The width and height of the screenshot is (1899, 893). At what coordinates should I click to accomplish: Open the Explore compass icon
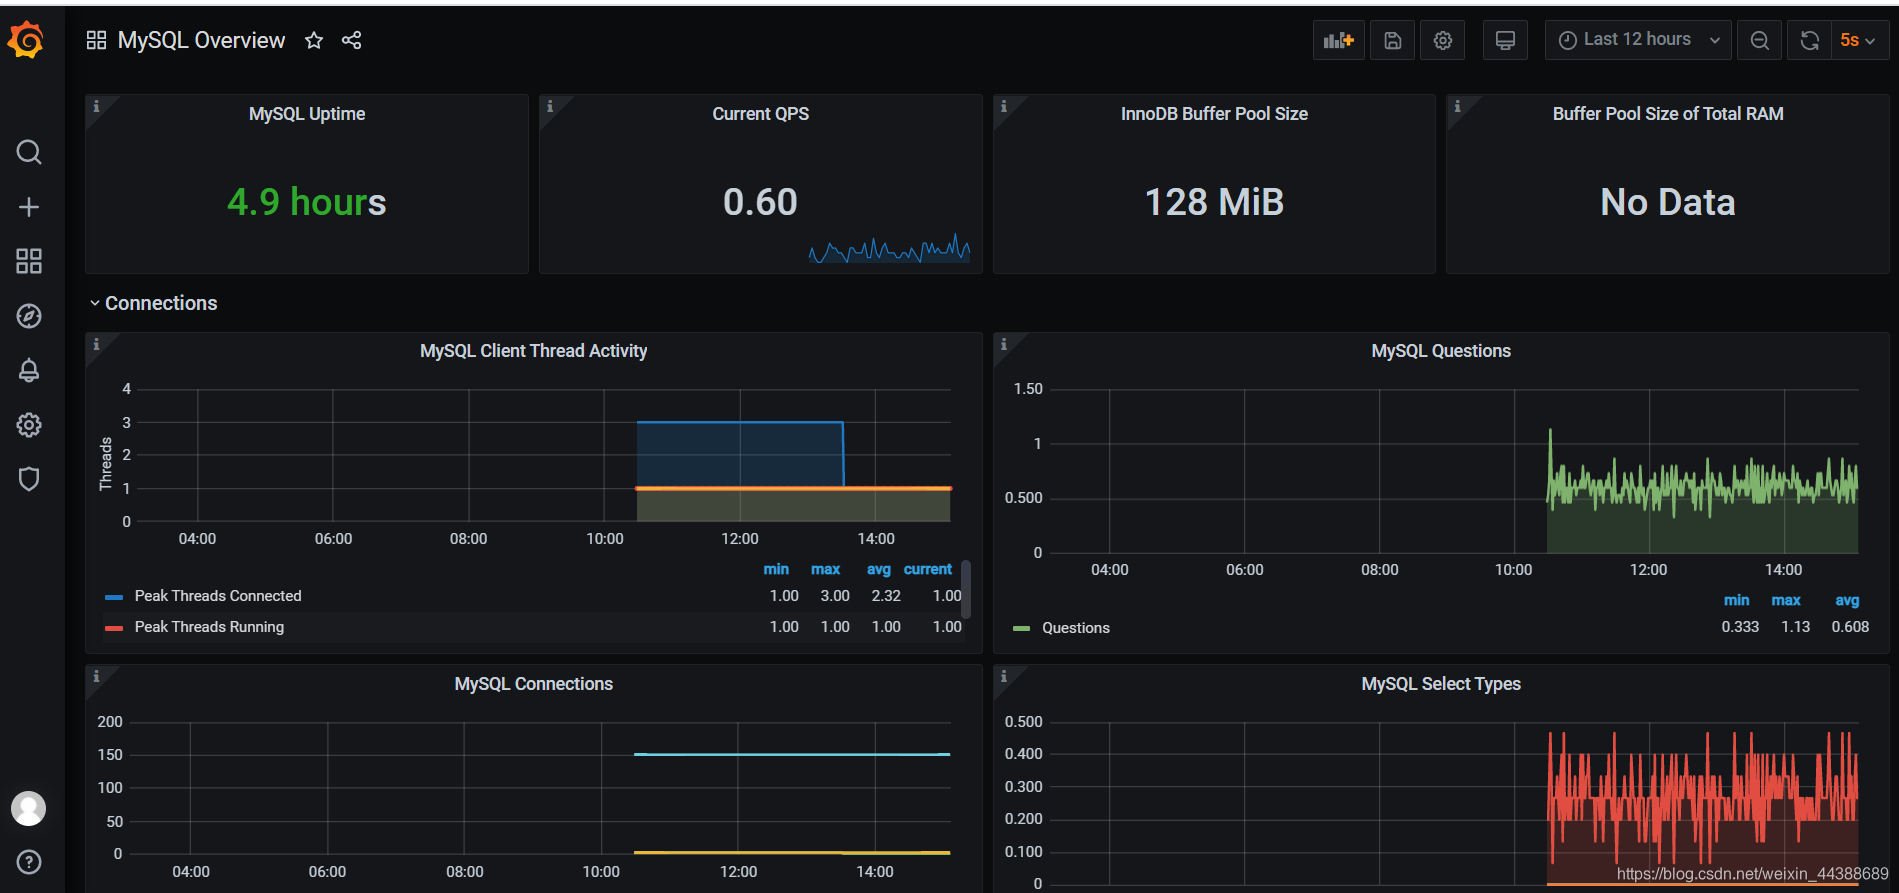click(x=29, y=316)
